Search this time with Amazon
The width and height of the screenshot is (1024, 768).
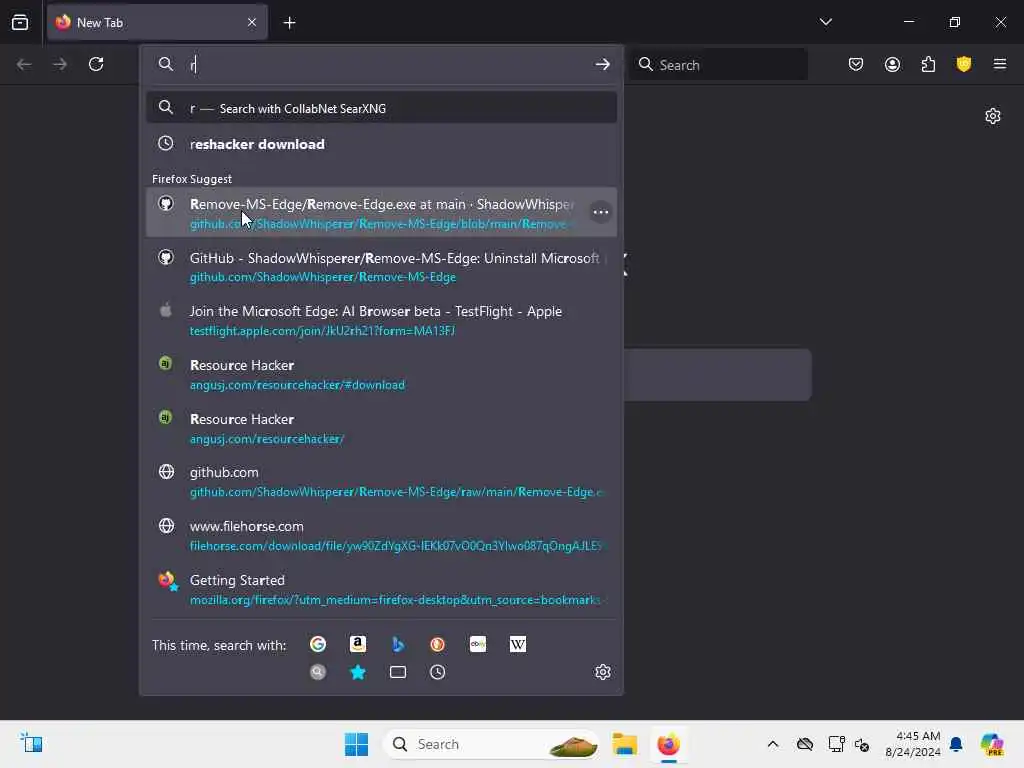(358, 645)
